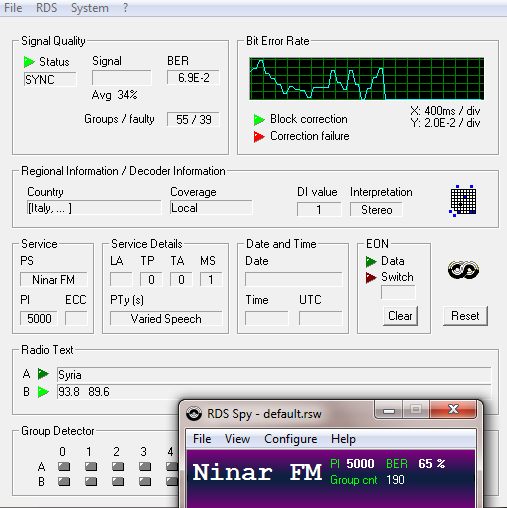Click PI 5000 readout in RDS Spy
This screenshot has height=508, width=507.
tap(352, 464)
